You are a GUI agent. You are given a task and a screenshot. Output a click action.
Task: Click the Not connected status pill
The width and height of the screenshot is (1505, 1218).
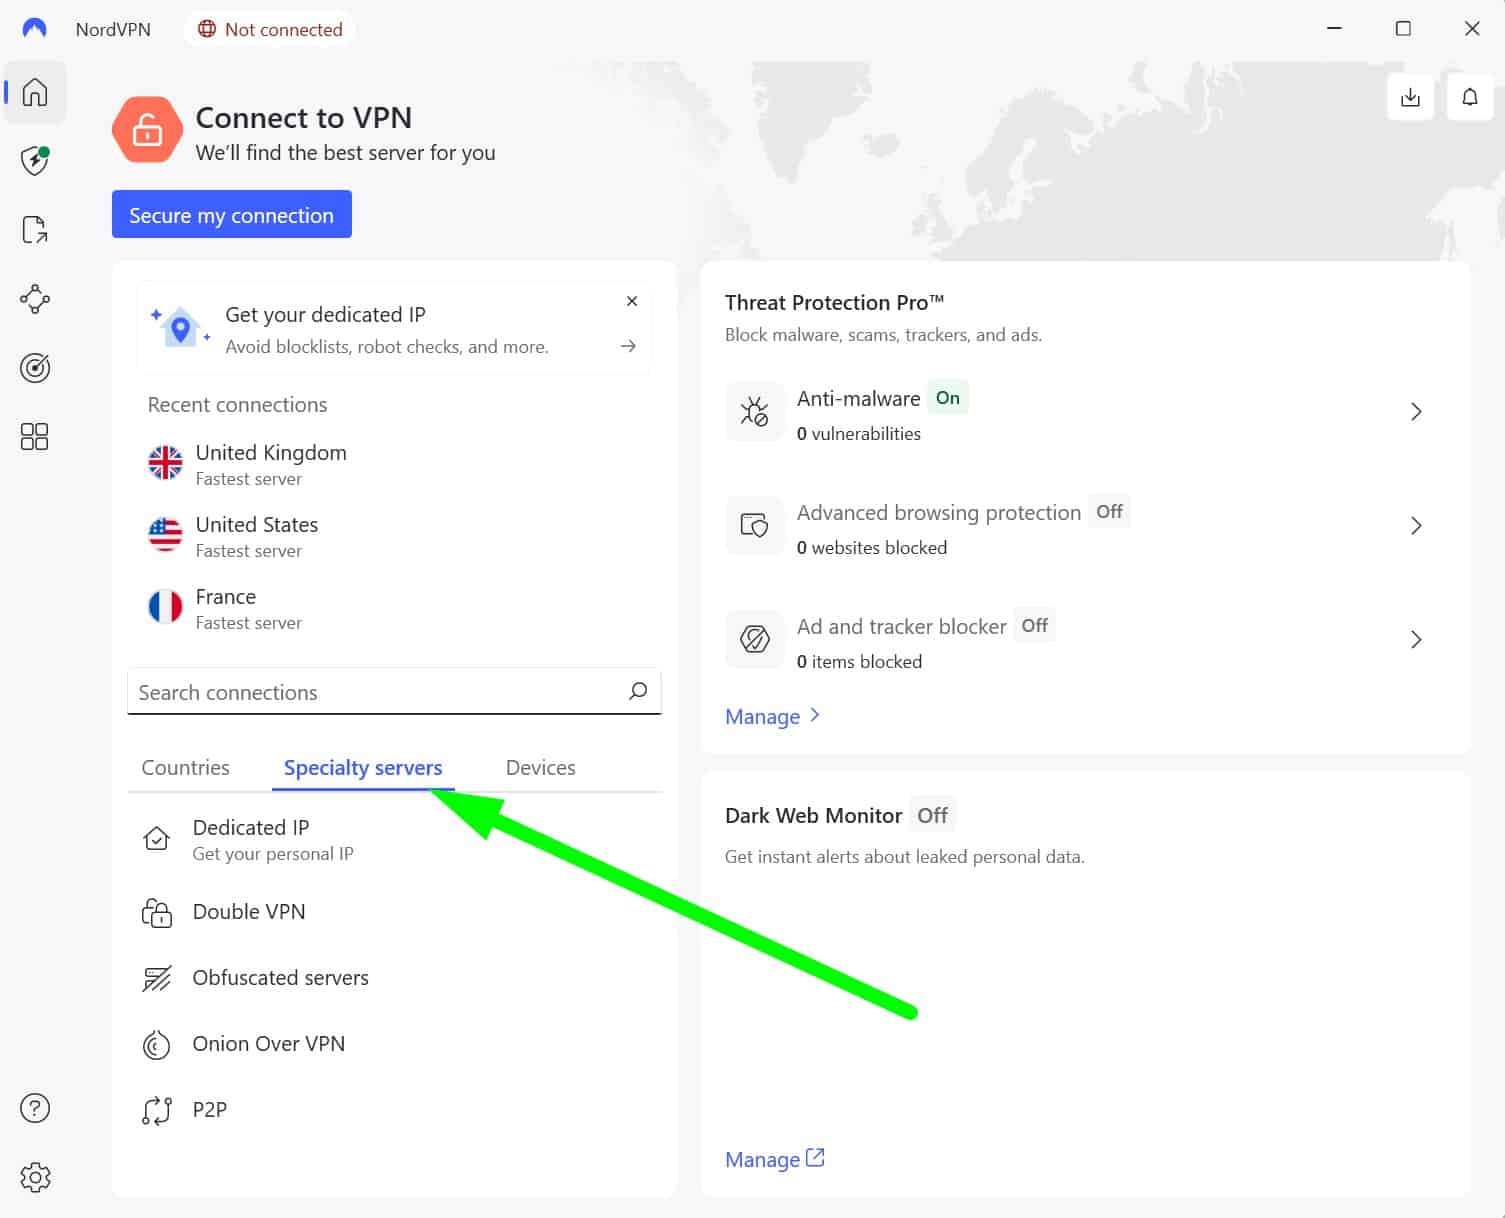point(270,29)
